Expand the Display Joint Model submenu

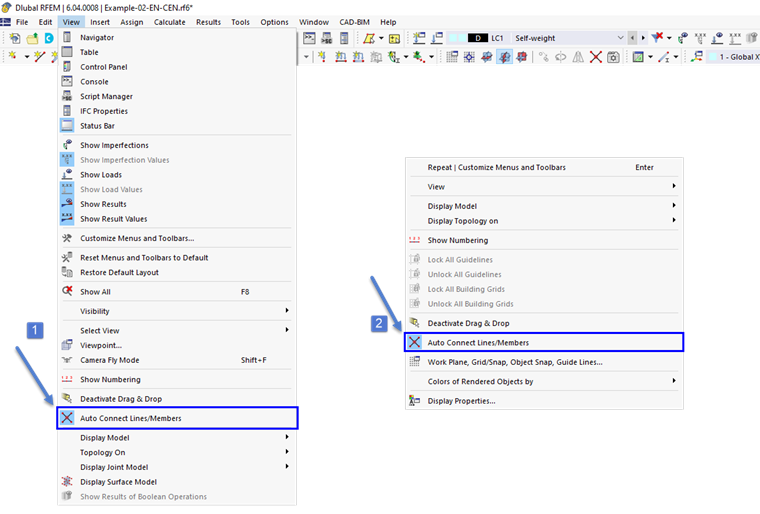point(177,467)
